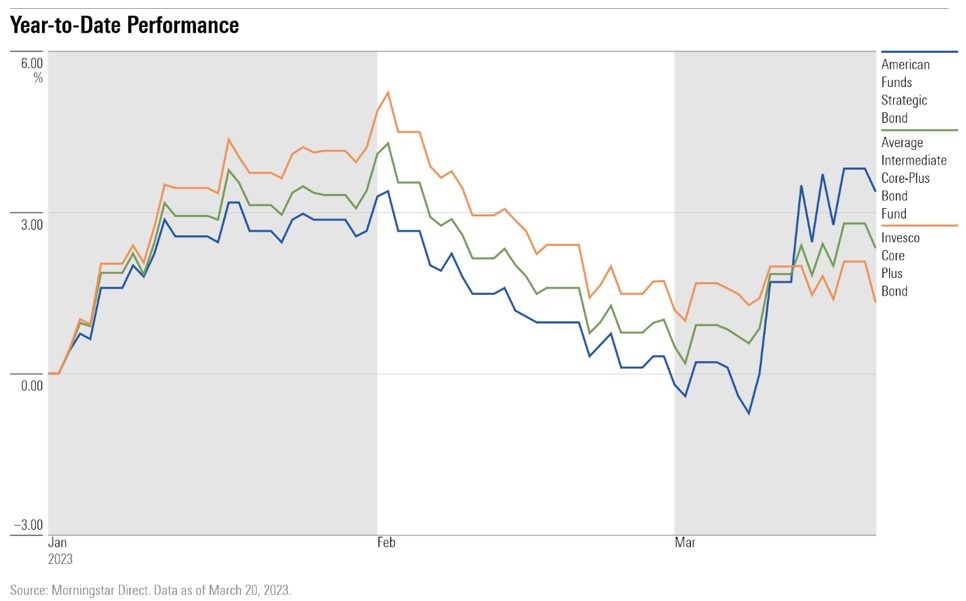Click the blue line's endpoint at chart's right edge
Viewport: 966px width, 601px height.
[x=875, y=190]
